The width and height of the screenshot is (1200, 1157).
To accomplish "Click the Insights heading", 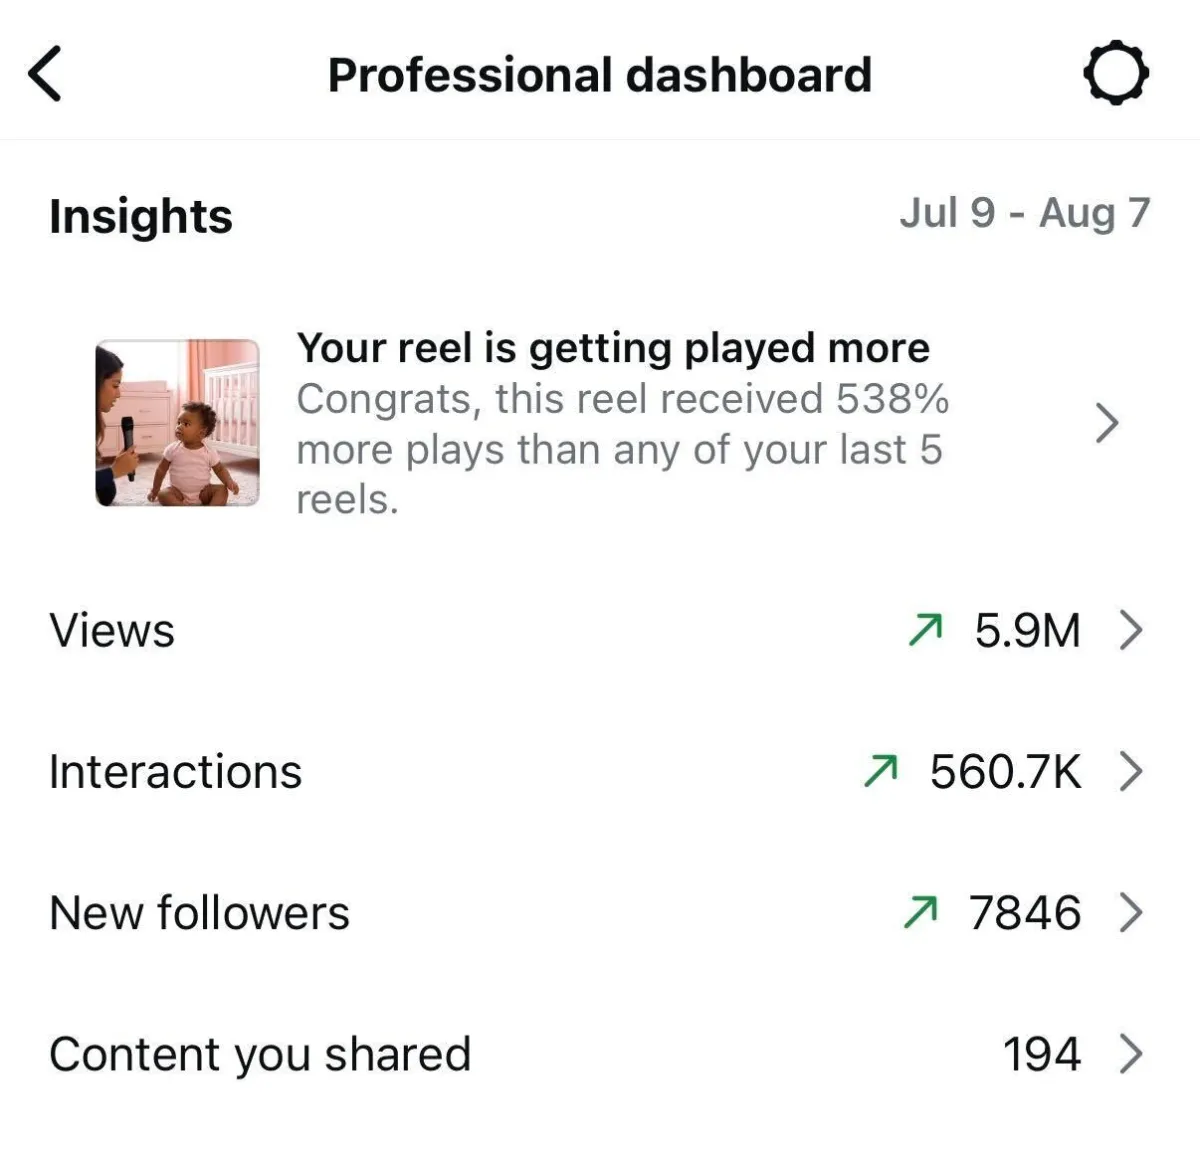I will click(x=141, y=217).
